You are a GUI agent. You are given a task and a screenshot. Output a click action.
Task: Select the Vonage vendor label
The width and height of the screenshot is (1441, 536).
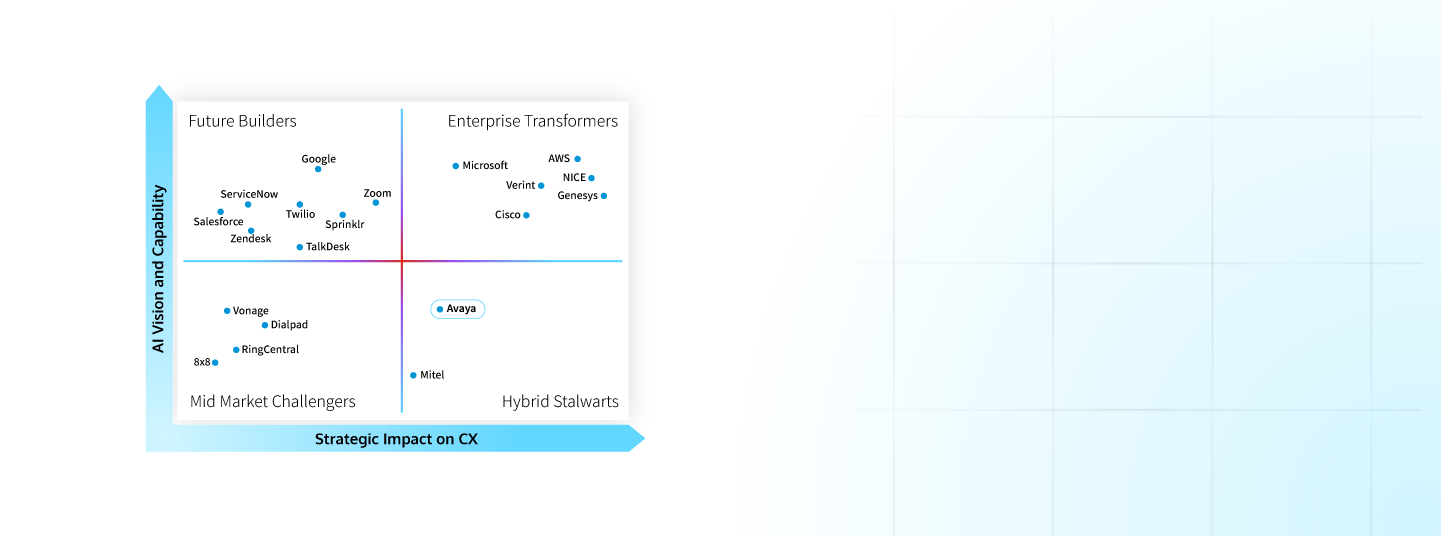(251, 311)
